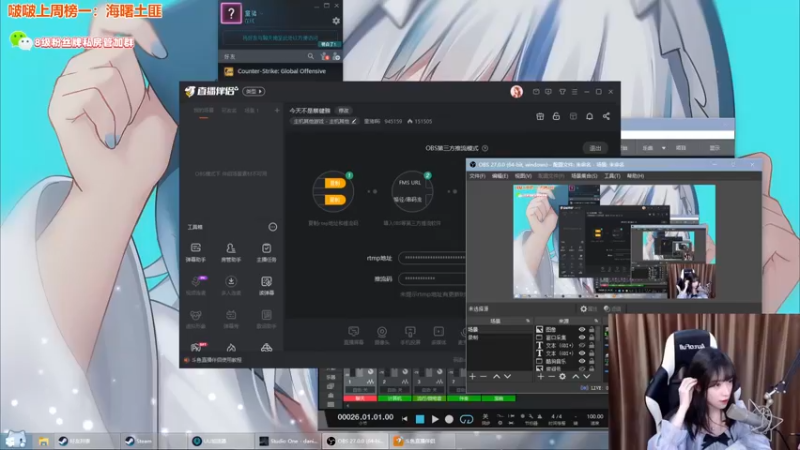Open Steam friends list settings gear
800x450 pixels.
pyautogui.click(x=336, y=21)
